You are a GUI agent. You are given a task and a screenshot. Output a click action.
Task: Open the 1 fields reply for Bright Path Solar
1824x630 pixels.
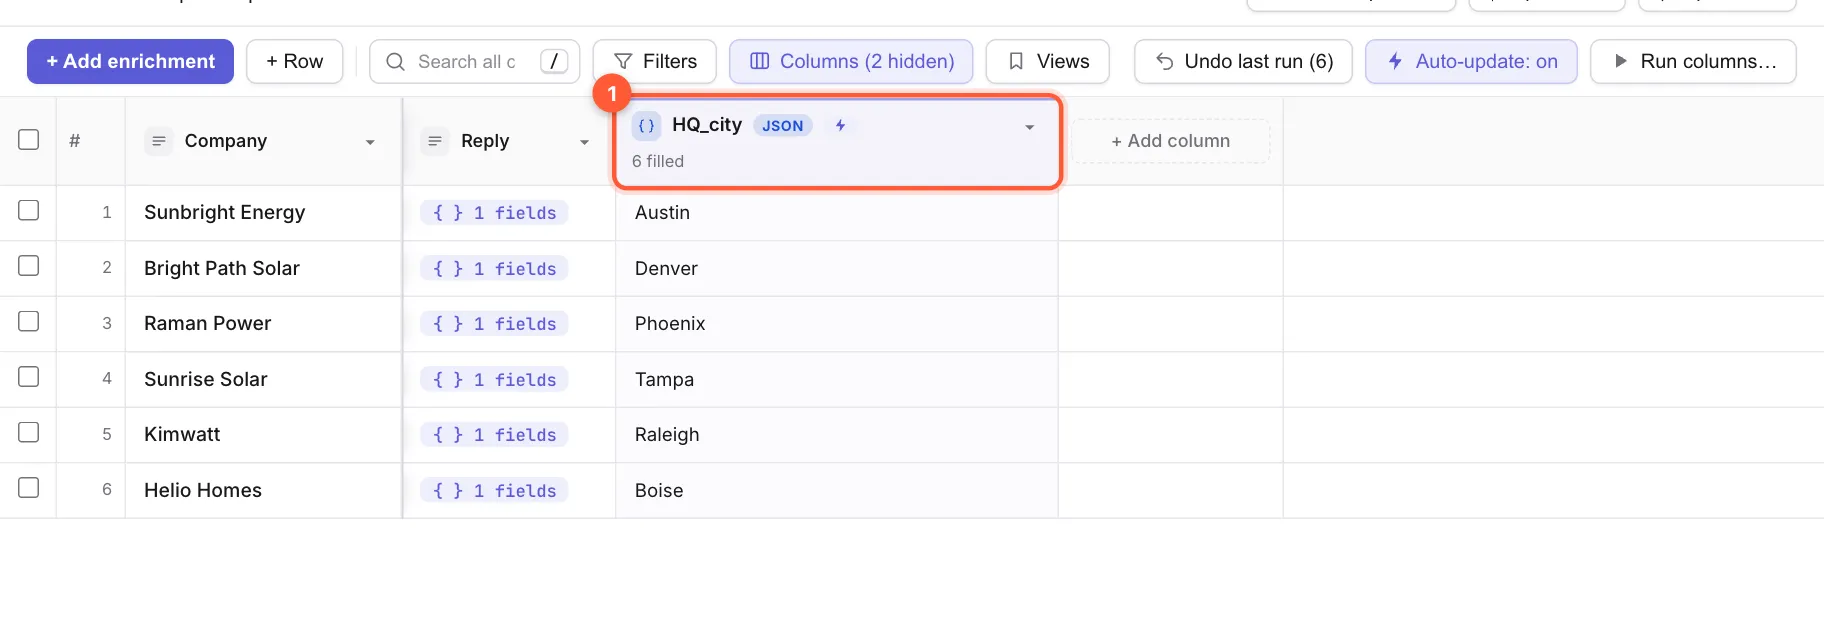click(494, 269)
